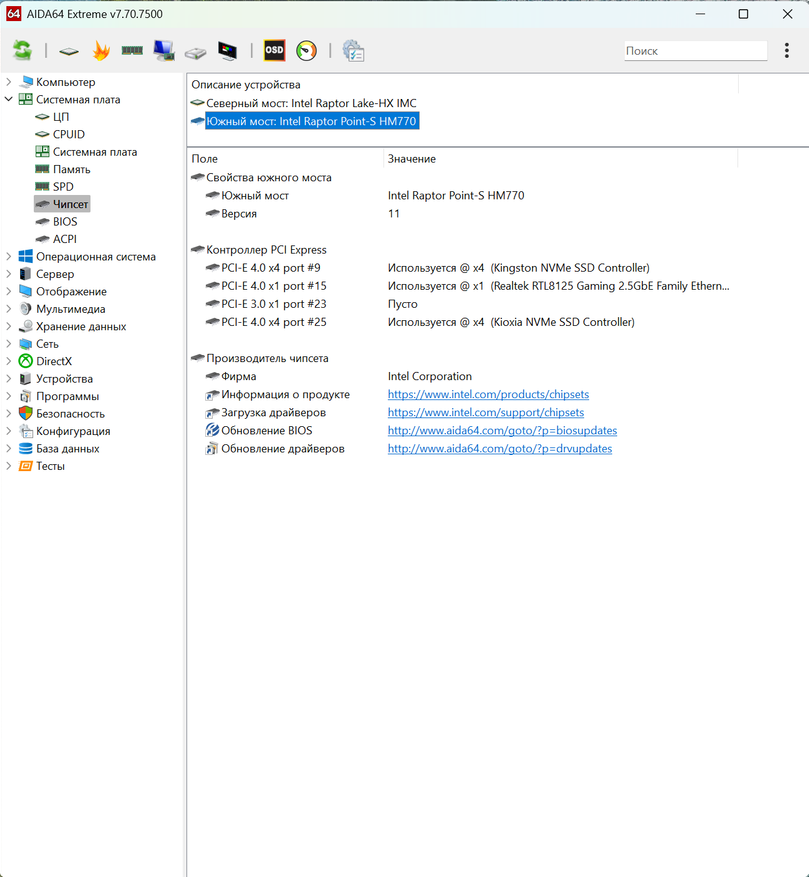
Task: Click the Свойства южного моста group header
Action: [x=269, y=177]
